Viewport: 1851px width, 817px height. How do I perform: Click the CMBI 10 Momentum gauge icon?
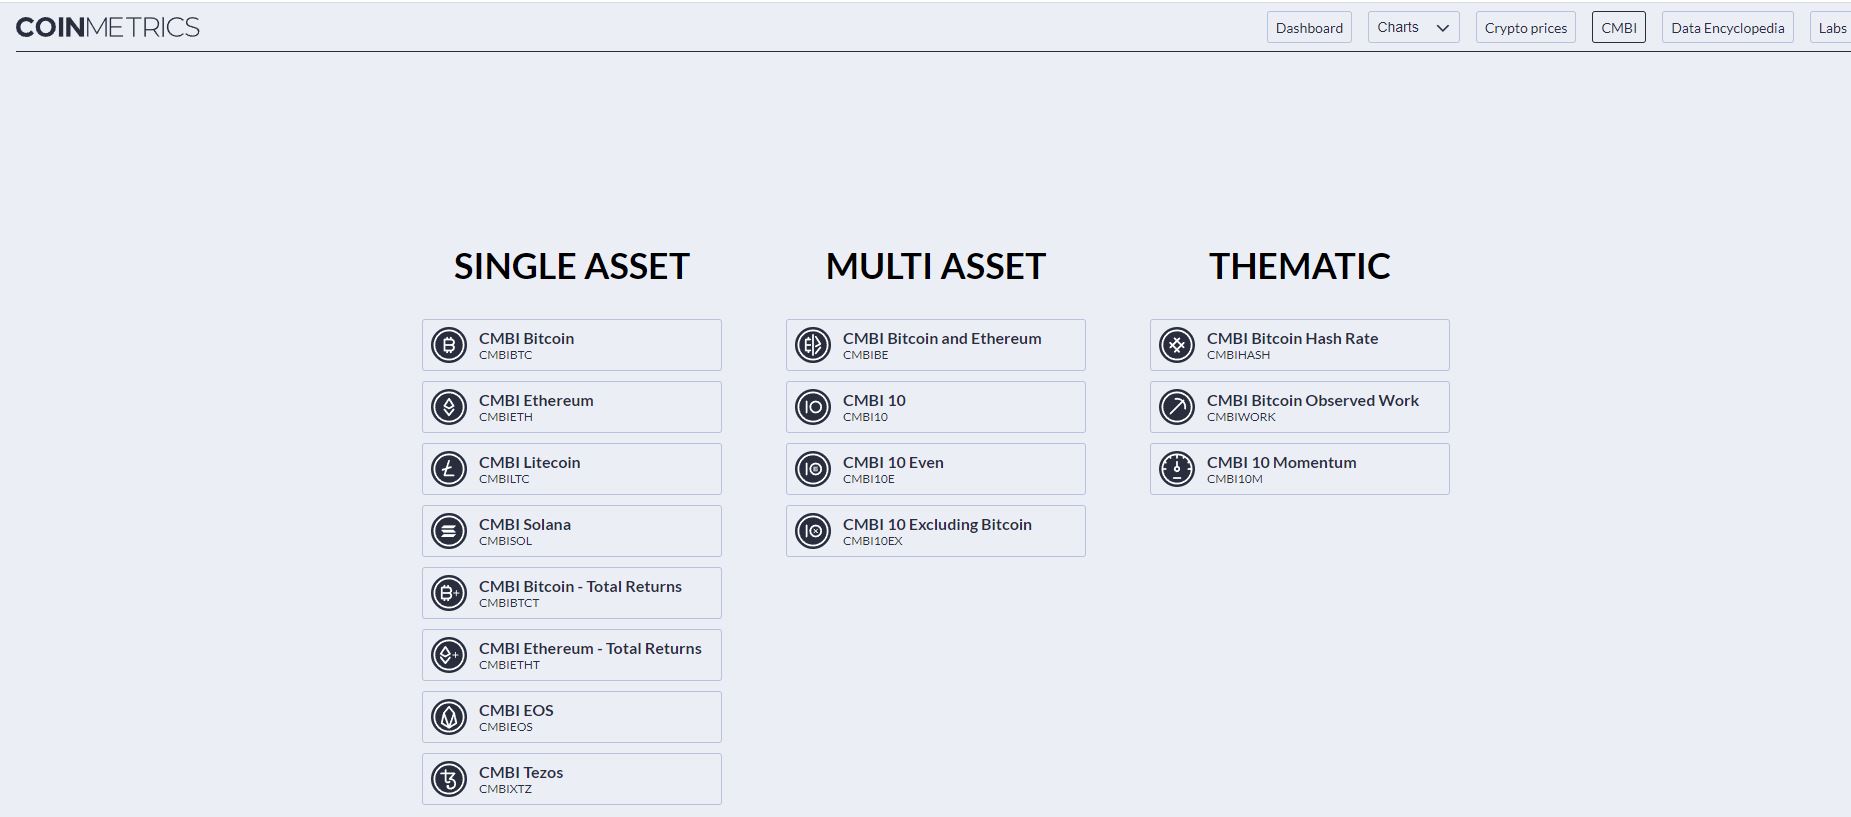click(x=1177, y=469)
